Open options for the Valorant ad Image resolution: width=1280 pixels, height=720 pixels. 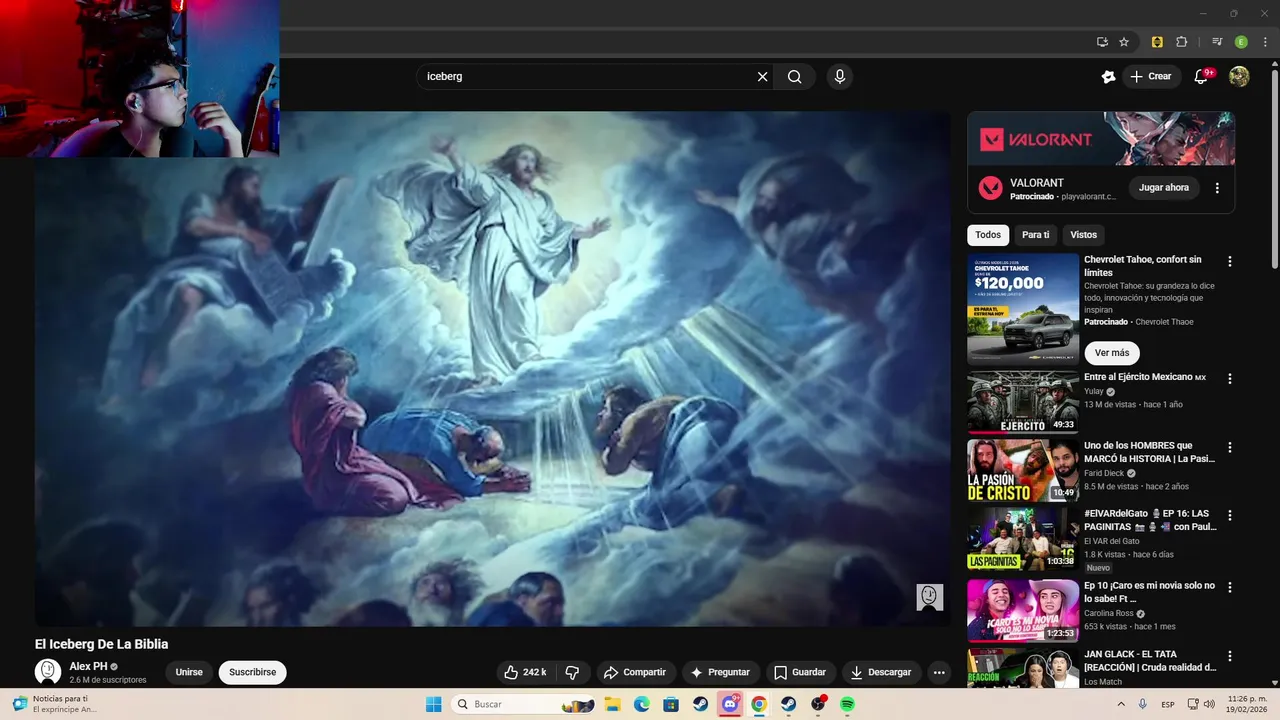(1217, 188)
